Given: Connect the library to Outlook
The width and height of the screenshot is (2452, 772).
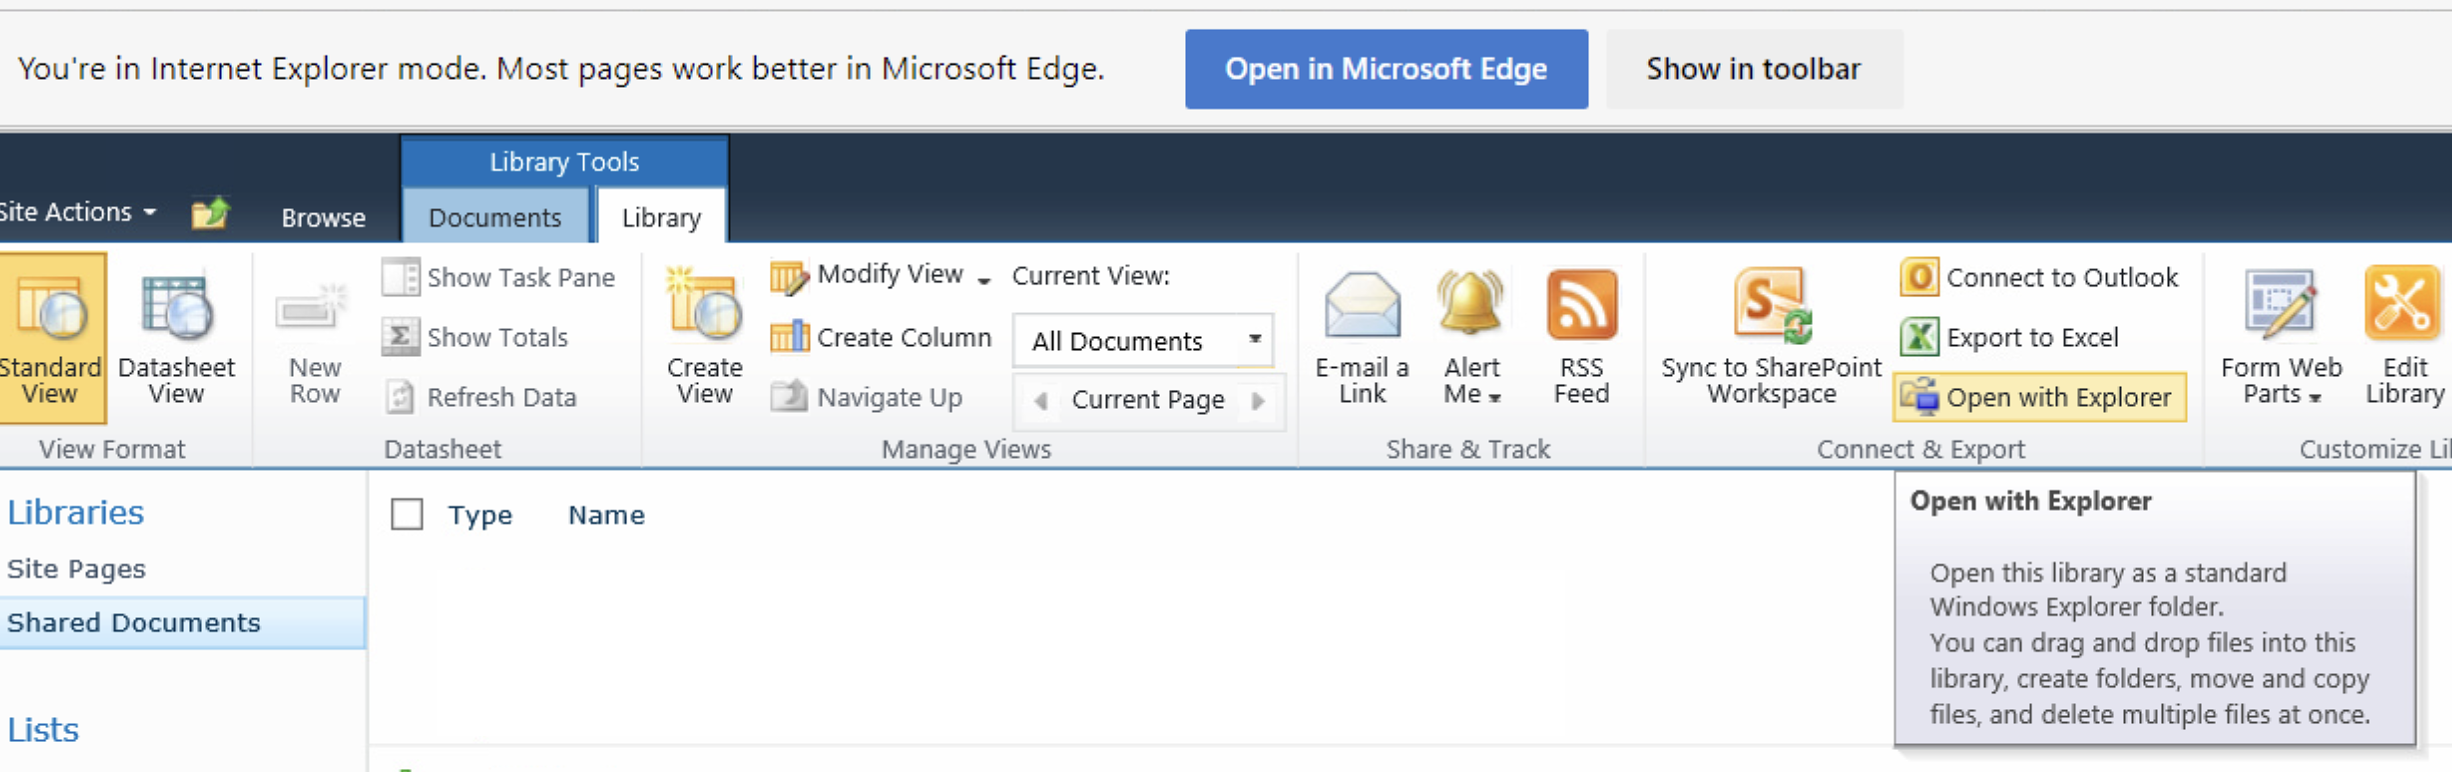Looking at the screenshot, I should pyautogui.click(x=2038, y=277).
